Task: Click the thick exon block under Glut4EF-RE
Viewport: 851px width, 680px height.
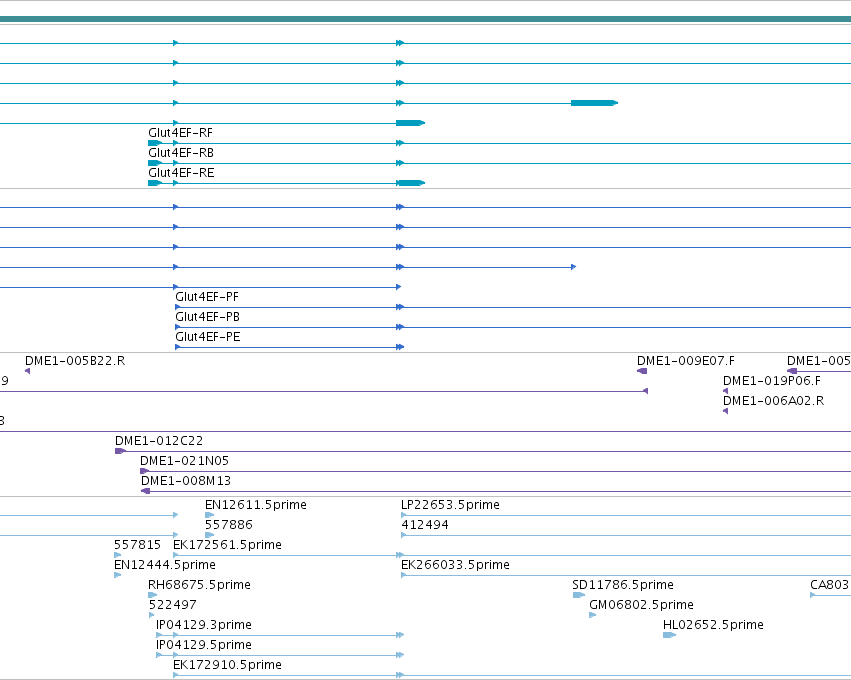Action: click(x=410, y=183)
